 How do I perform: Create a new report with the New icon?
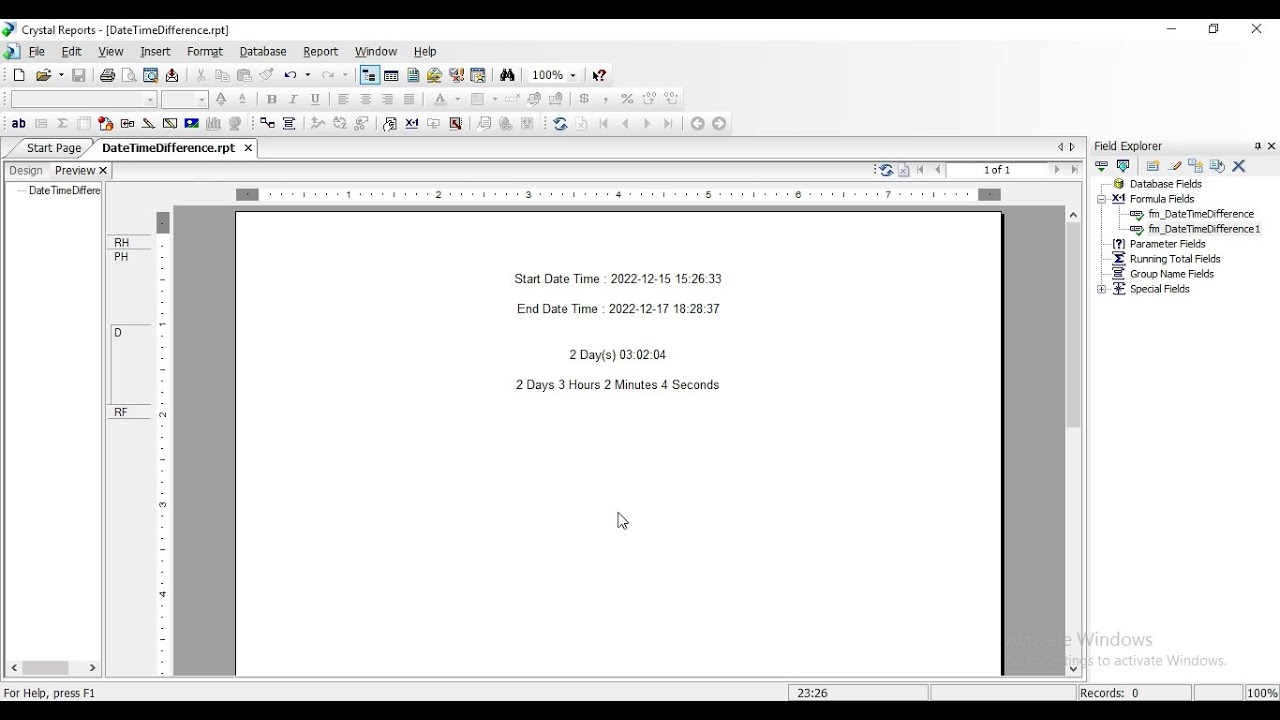click(x=19, y=75)
